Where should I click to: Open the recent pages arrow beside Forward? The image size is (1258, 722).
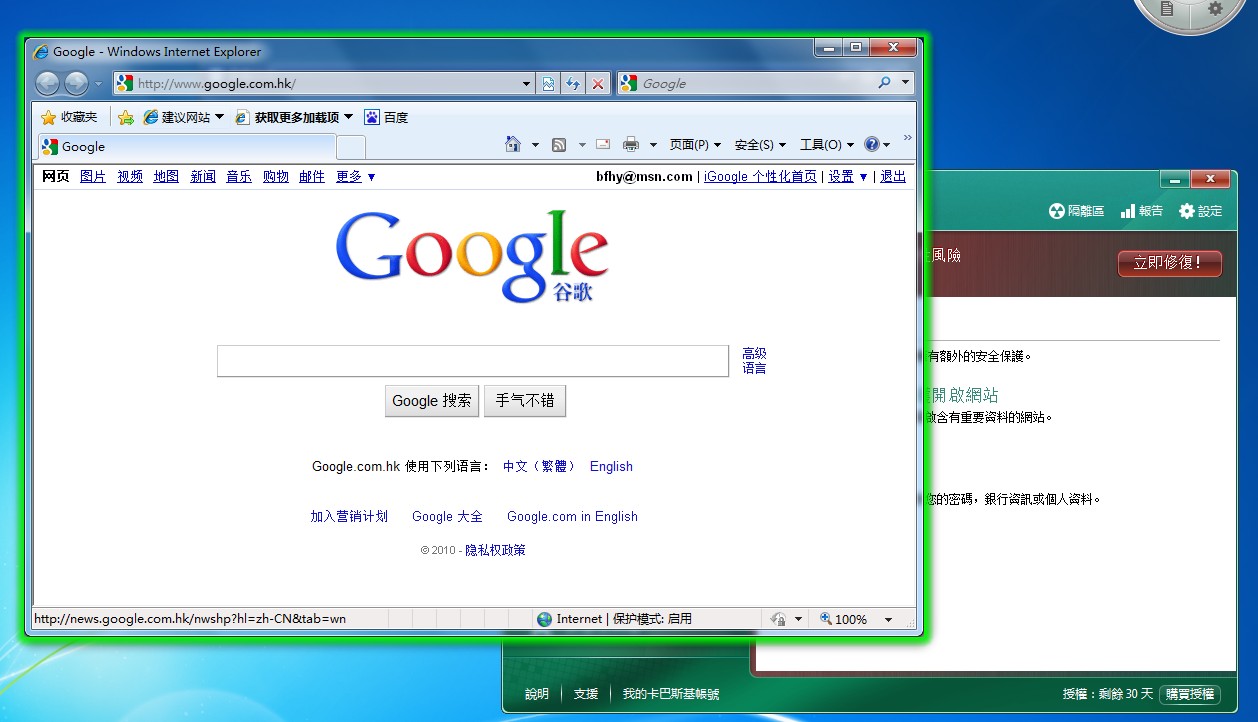[x=98, y=84]
